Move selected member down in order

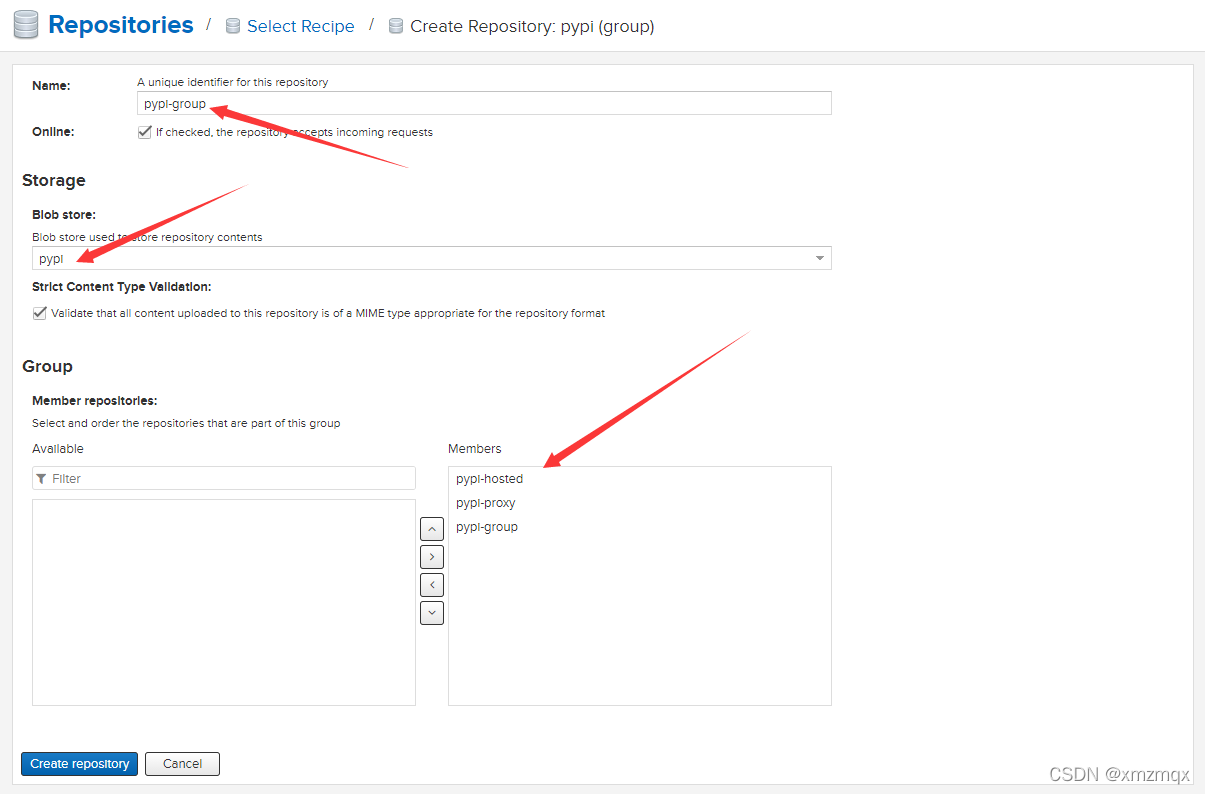[x=432, y=613]
